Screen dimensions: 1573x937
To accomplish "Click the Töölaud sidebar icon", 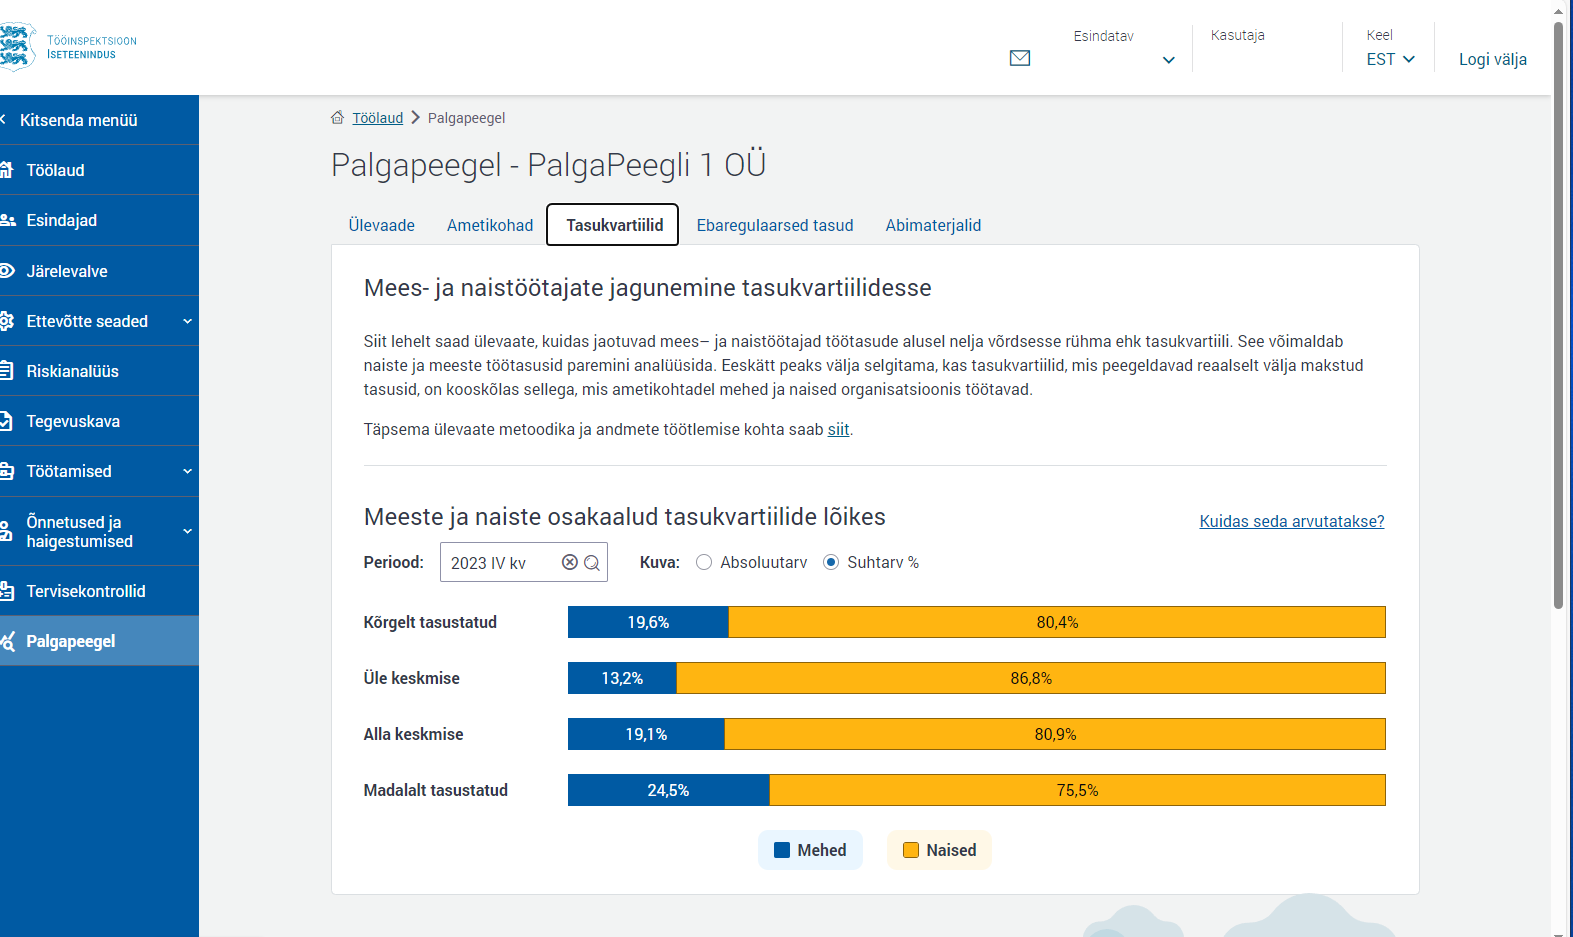I will (6, 170).
